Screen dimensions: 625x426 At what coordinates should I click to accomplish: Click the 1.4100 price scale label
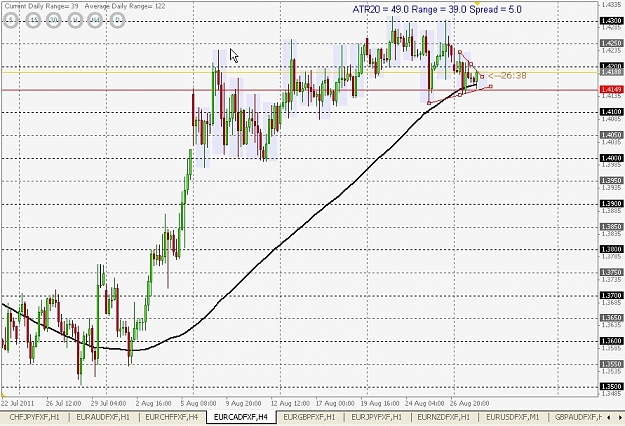pyautogui.click(x=611, y=112)
